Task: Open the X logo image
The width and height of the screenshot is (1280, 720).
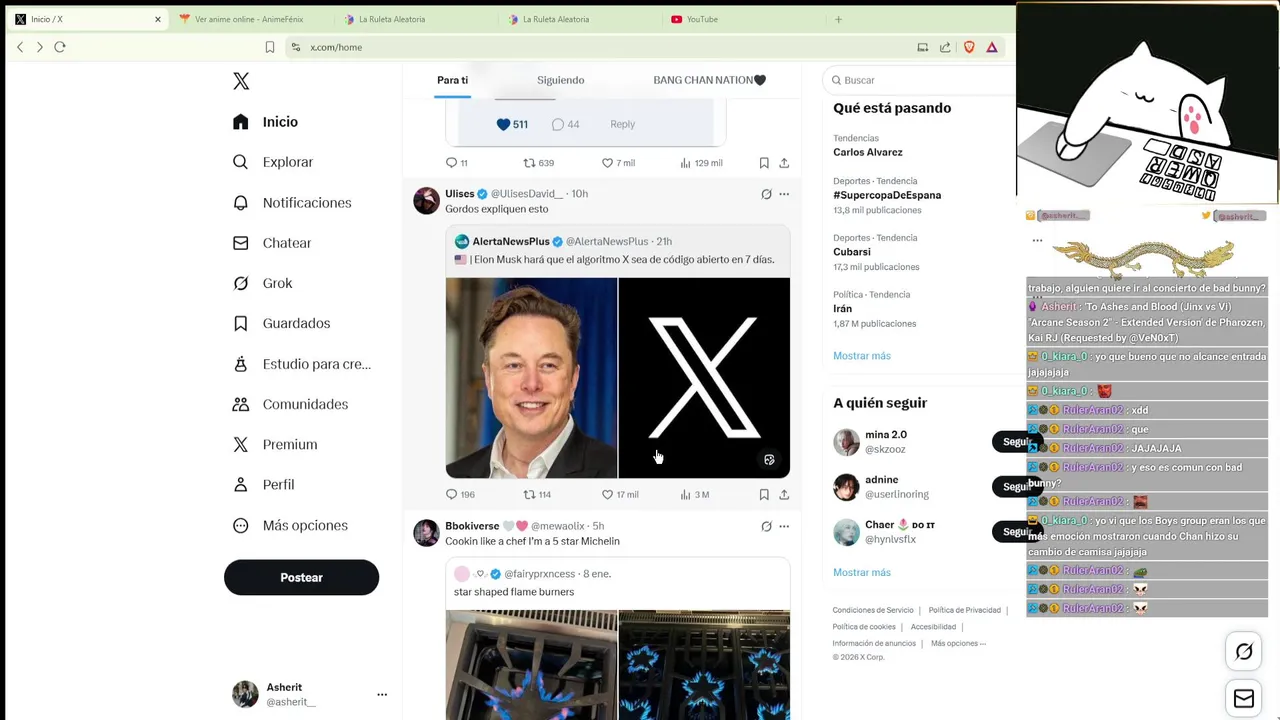Action: coord(704,378)
